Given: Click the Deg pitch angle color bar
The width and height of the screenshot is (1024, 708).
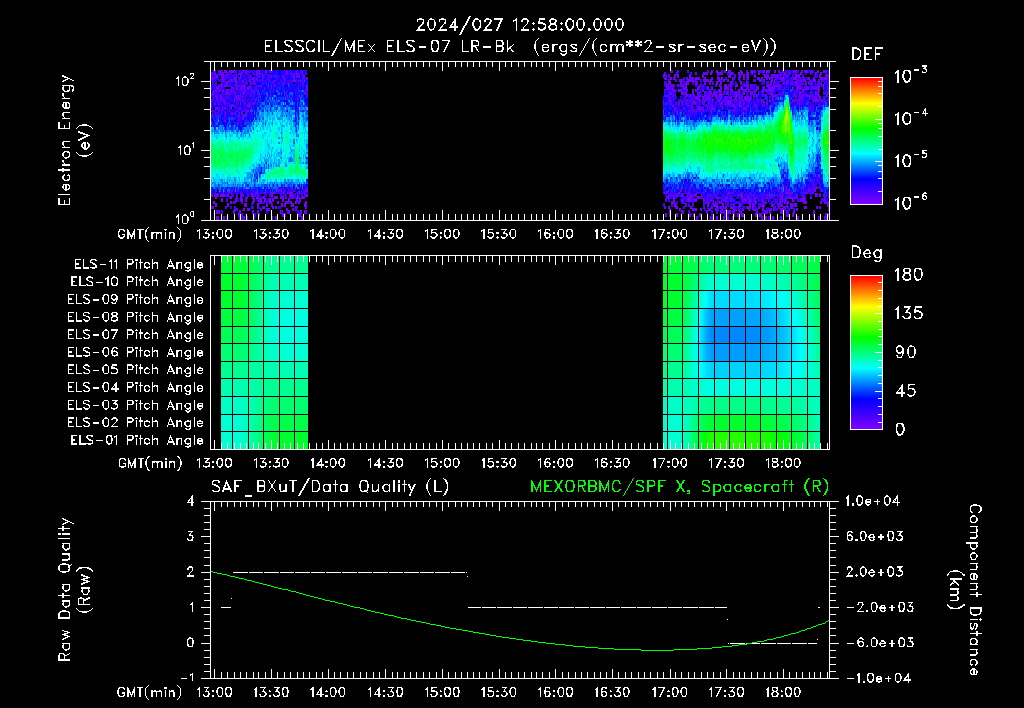Looking at the screenshot, I should pos(866,352).
